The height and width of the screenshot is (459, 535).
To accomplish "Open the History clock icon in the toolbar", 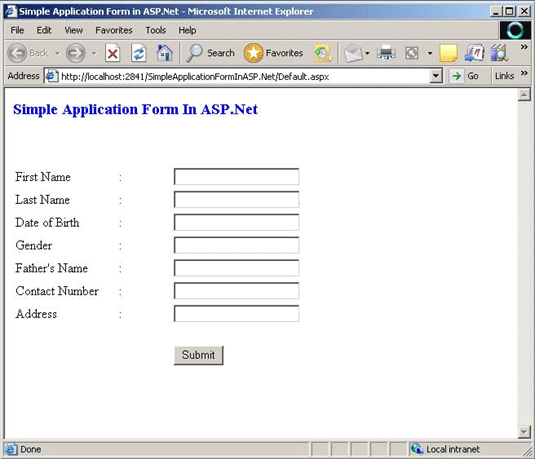I will pos(322,53).
